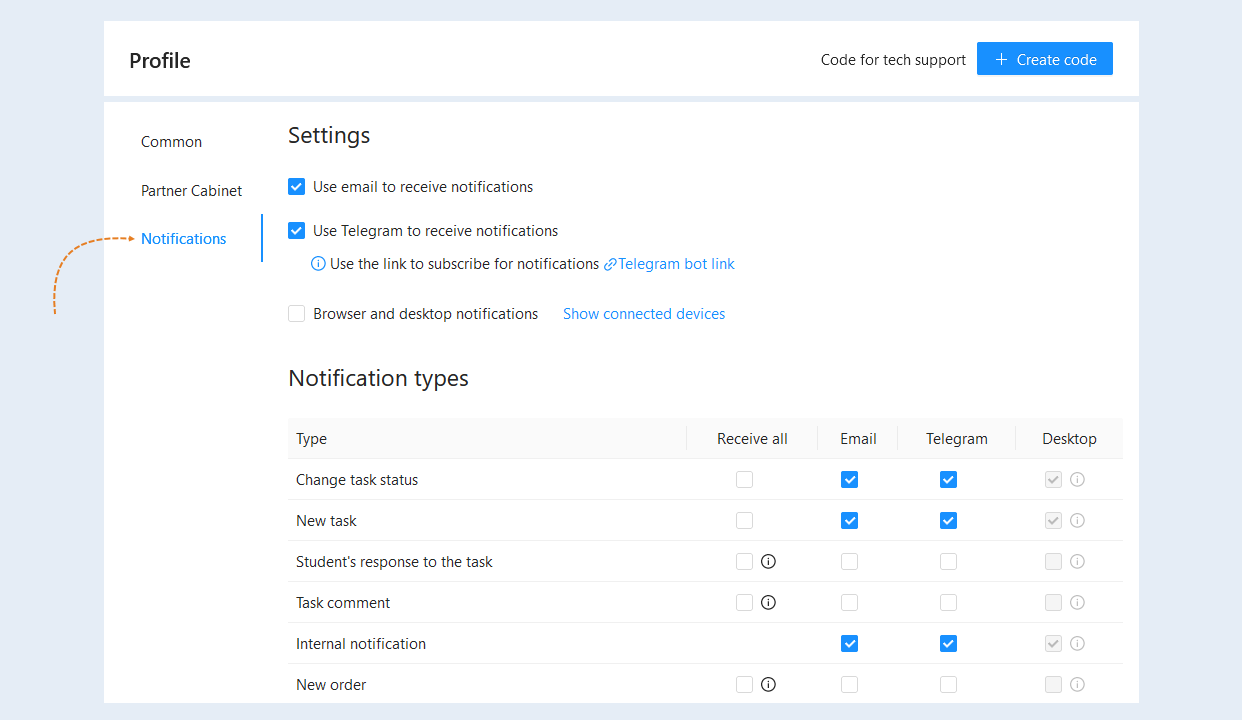Click Desktop checkbox for Internal notification
The width and height of the screenshot is (1242, 720).
click(1053, 644)
